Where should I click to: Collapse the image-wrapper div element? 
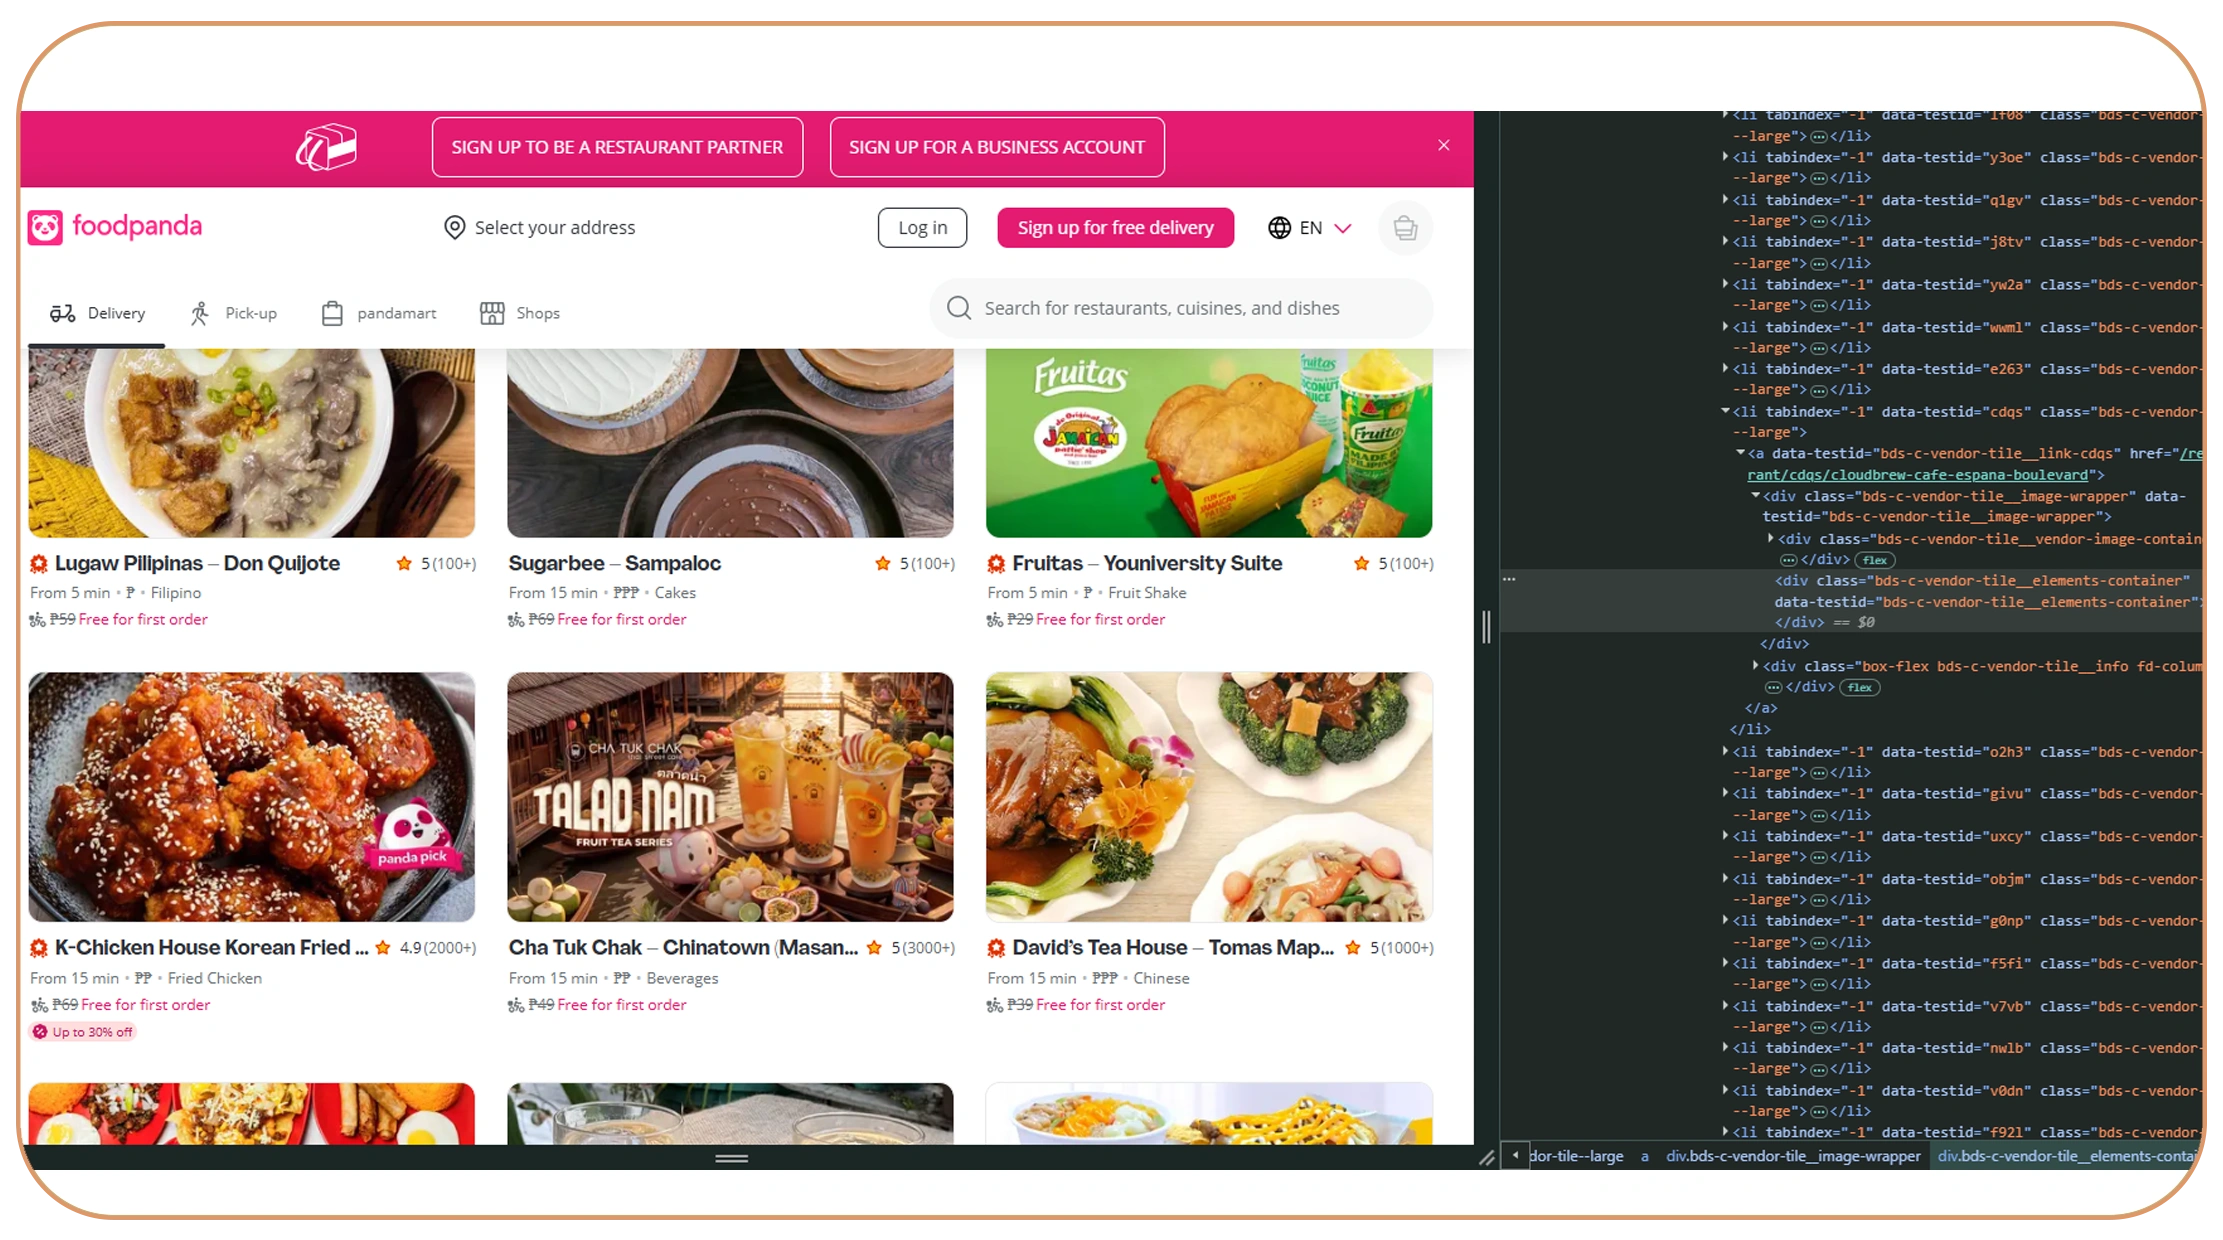[1755, 496]
